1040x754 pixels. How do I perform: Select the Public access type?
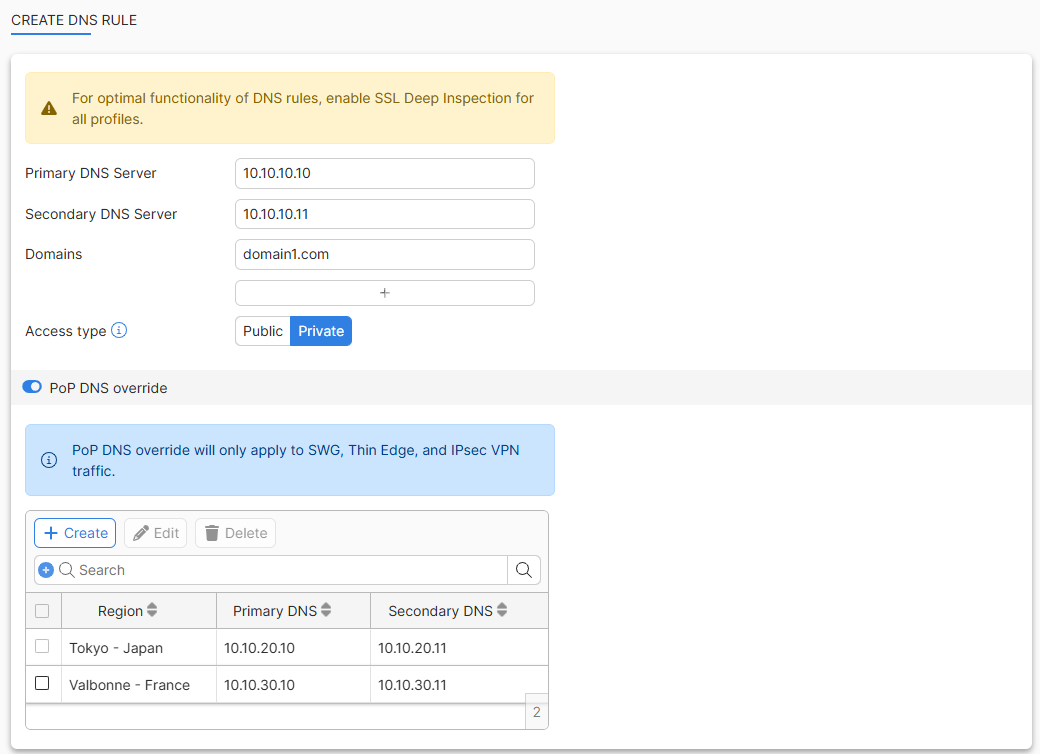click(x=262, y=330)
